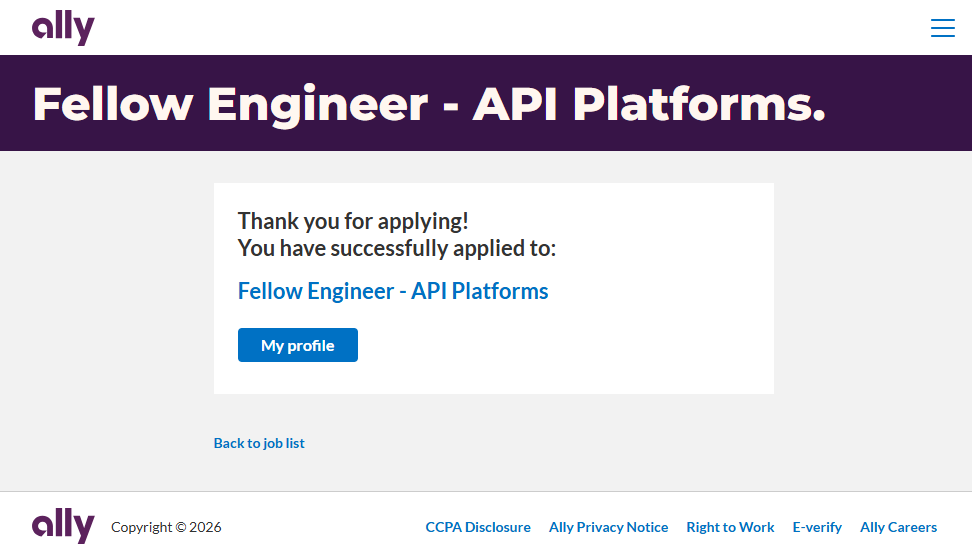The width and height of the screenshot is (972, 560).
Task: Go back to the job list
Action: [259, 443]
